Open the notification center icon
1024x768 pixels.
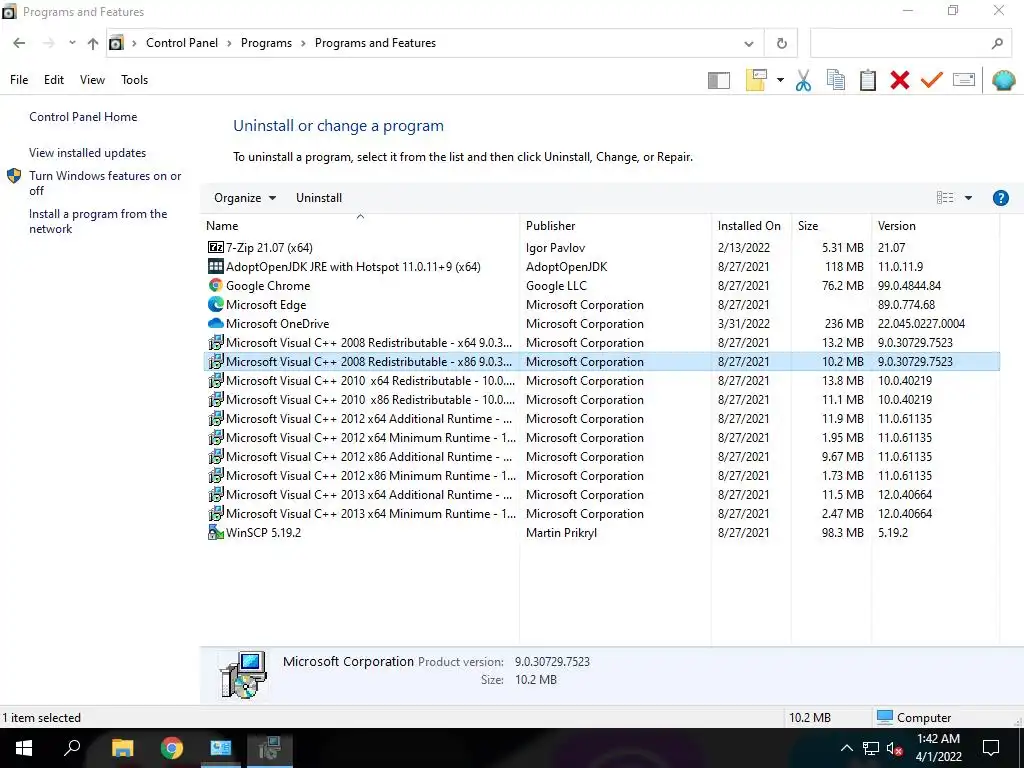pos(991,748)
